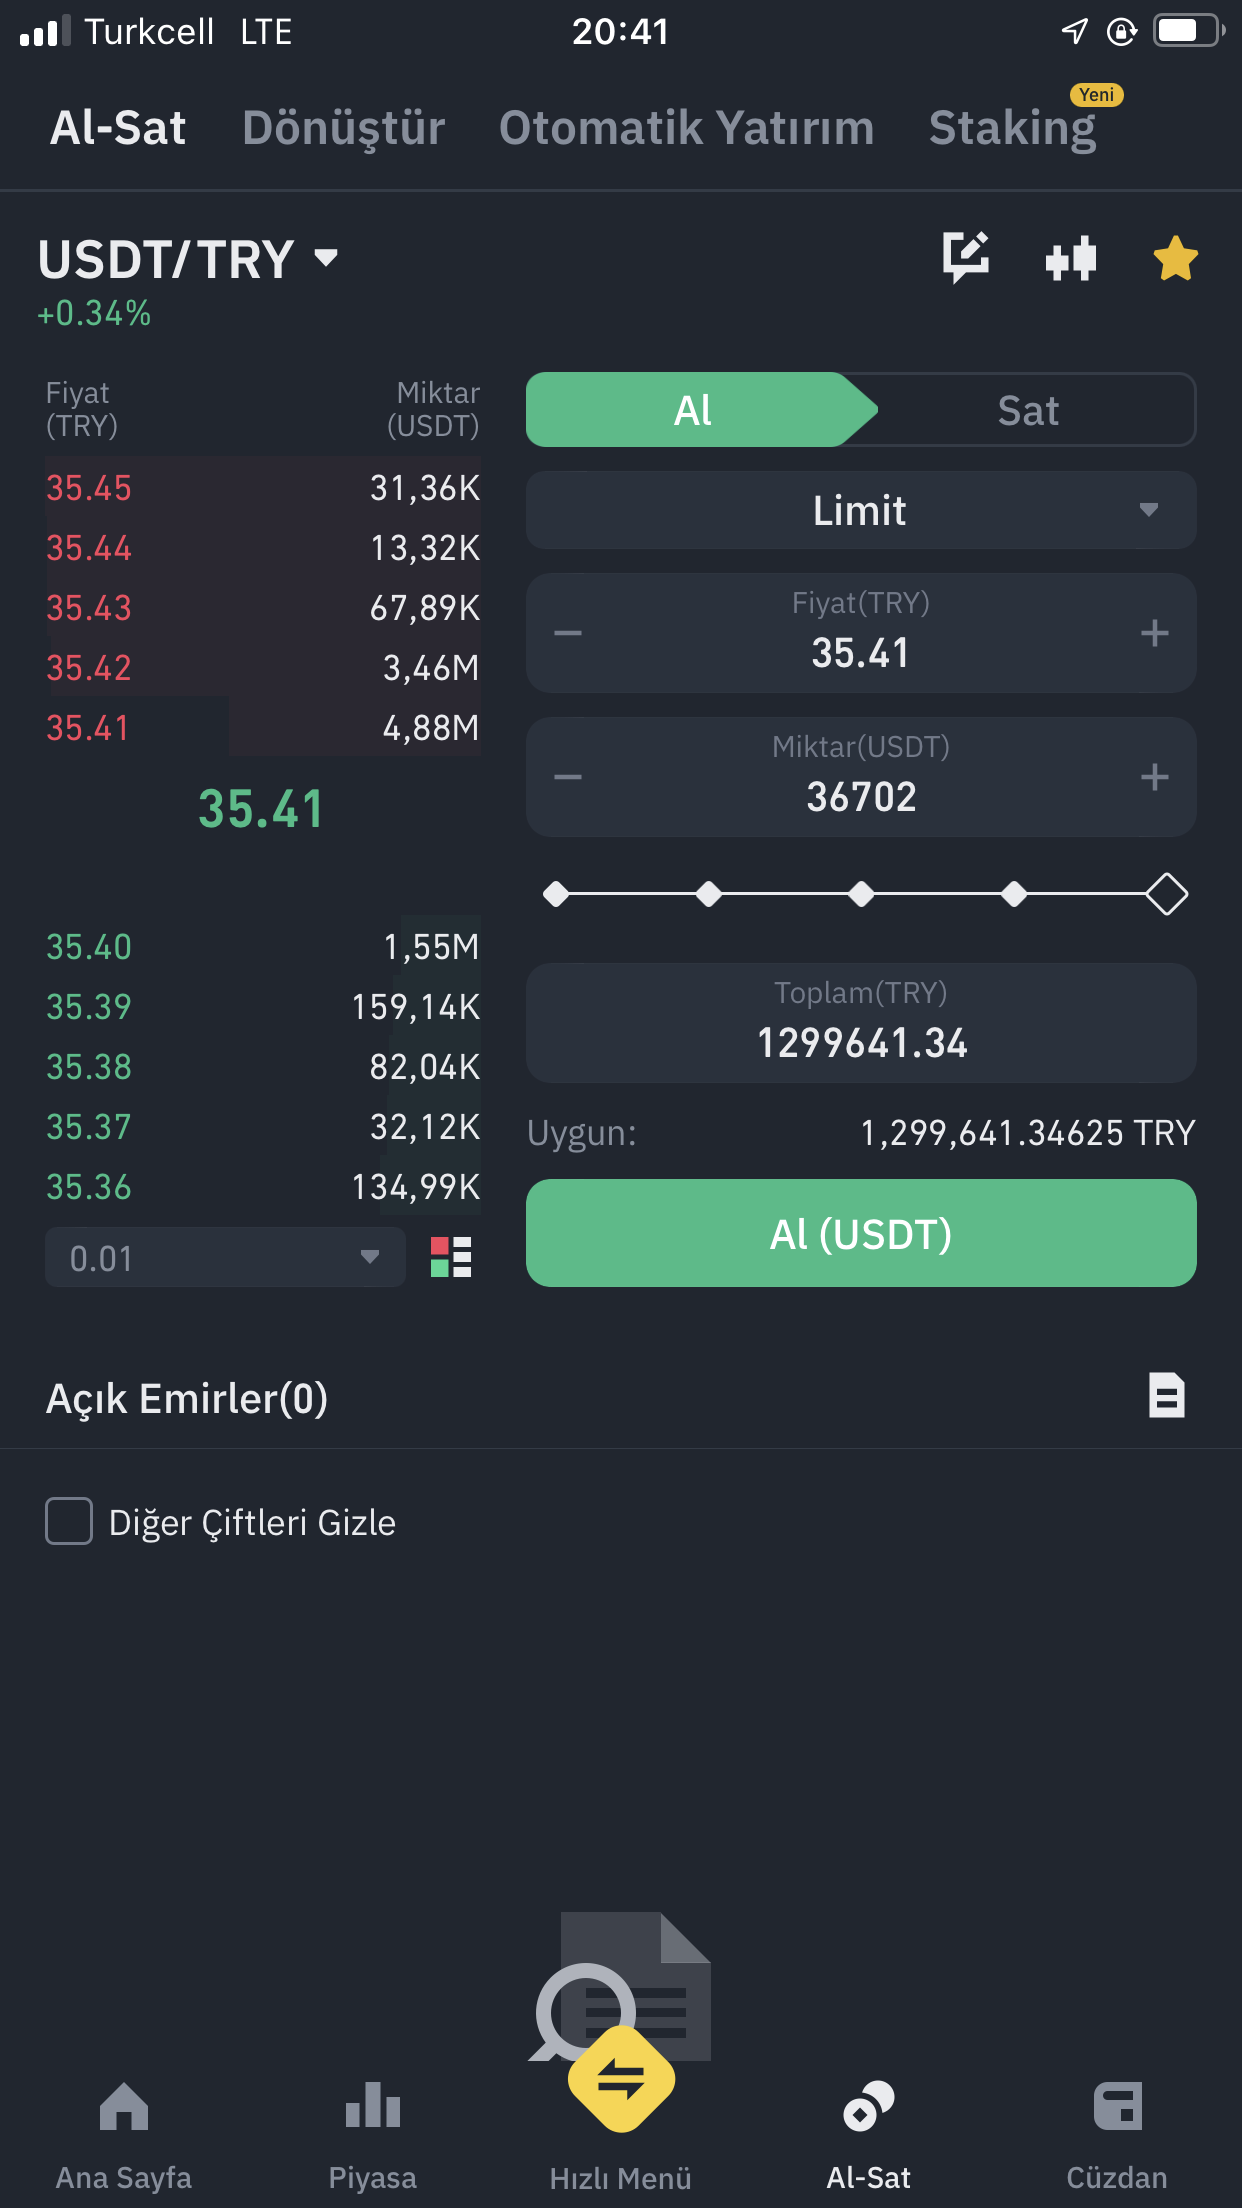Select the Al buy side
1242x2208 pixels.
[692, 410]
